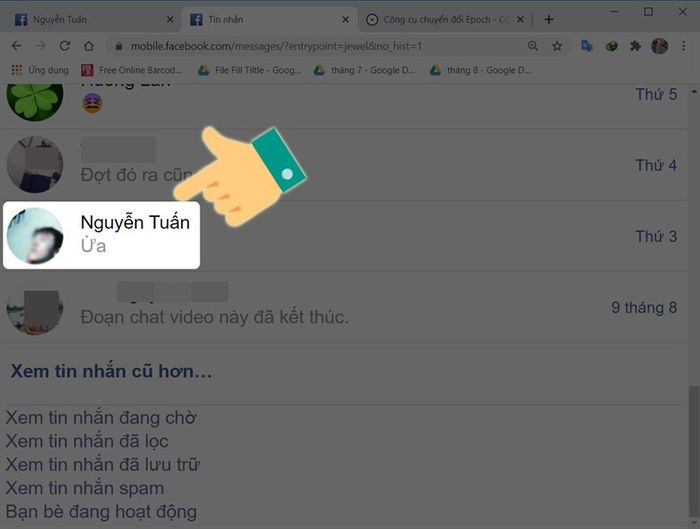Switch to the Công cụ chuyển đổi Epoch tab
The height and width of the screenshot is (529, 700).
click(x=444, y=20)
